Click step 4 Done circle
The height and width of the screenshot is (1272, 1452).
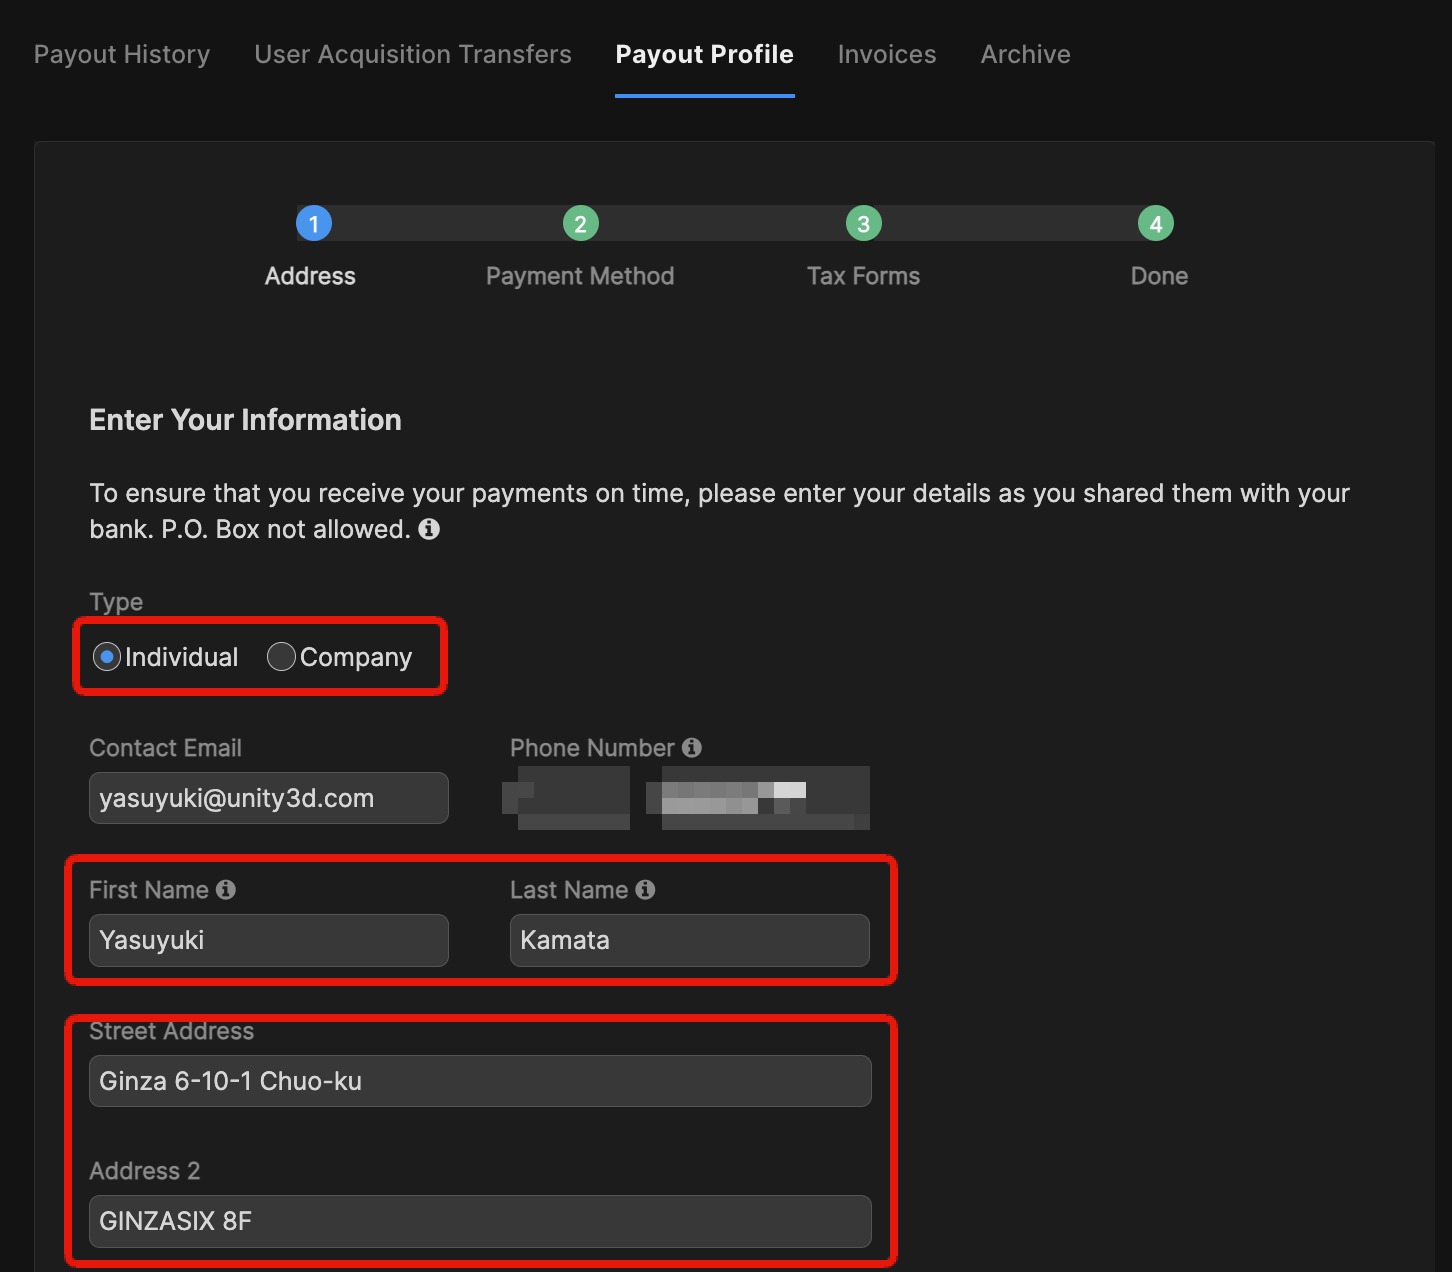[x=1156, y=224]
